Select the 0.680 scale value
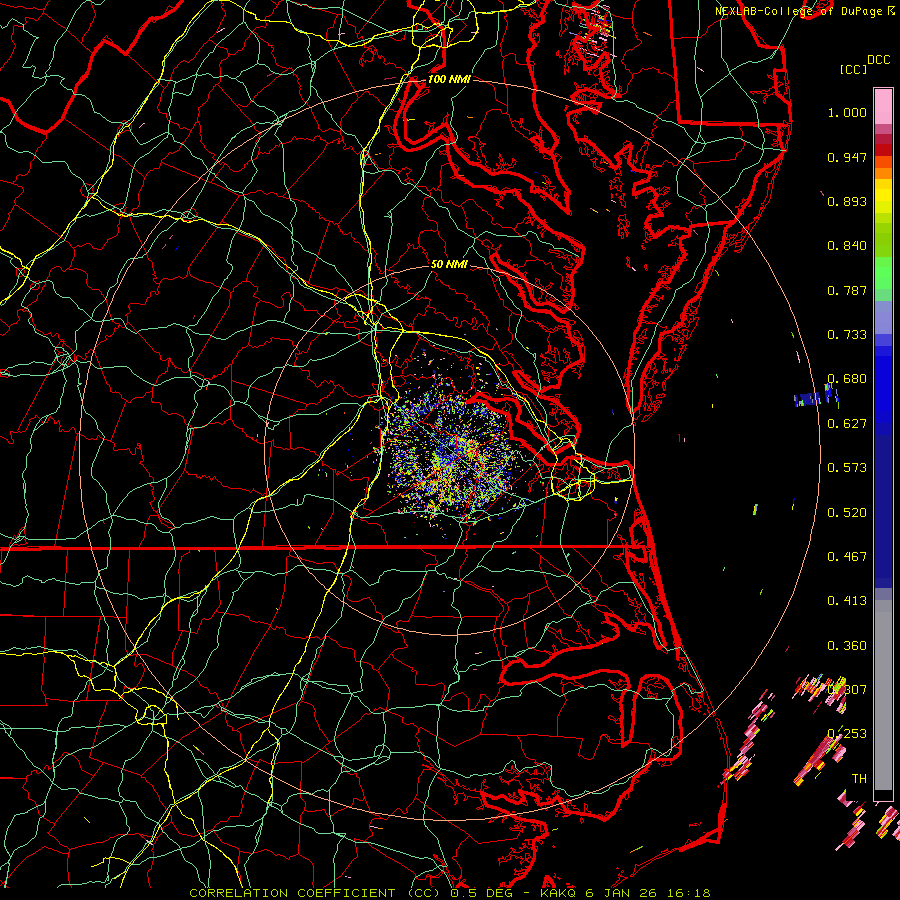Screen dimensions: 900x900 tap(847, 379)
